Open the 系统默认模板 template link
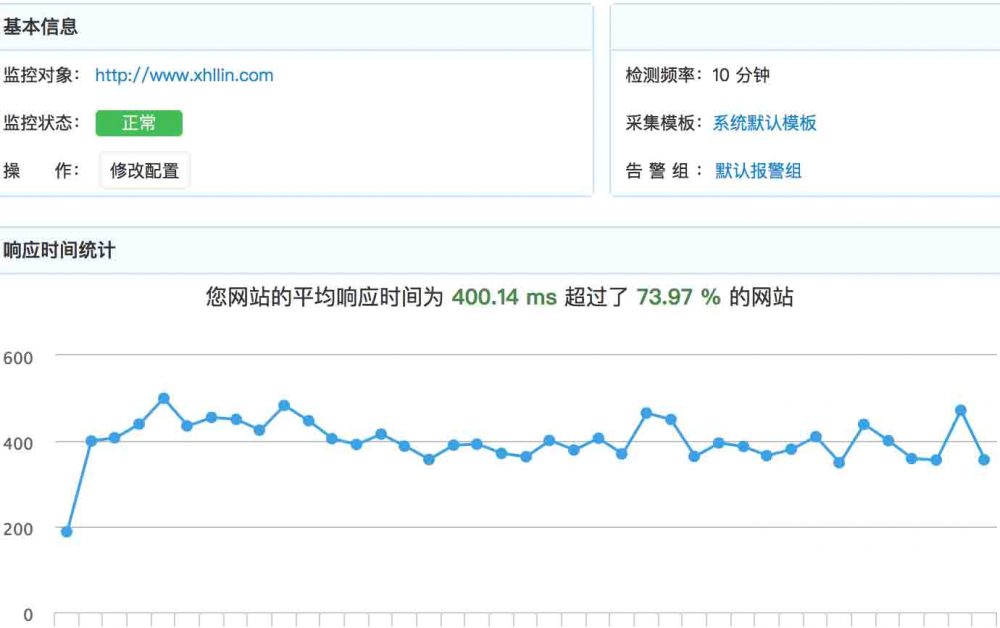This screenshot has height=628, width=1000. 764,123
